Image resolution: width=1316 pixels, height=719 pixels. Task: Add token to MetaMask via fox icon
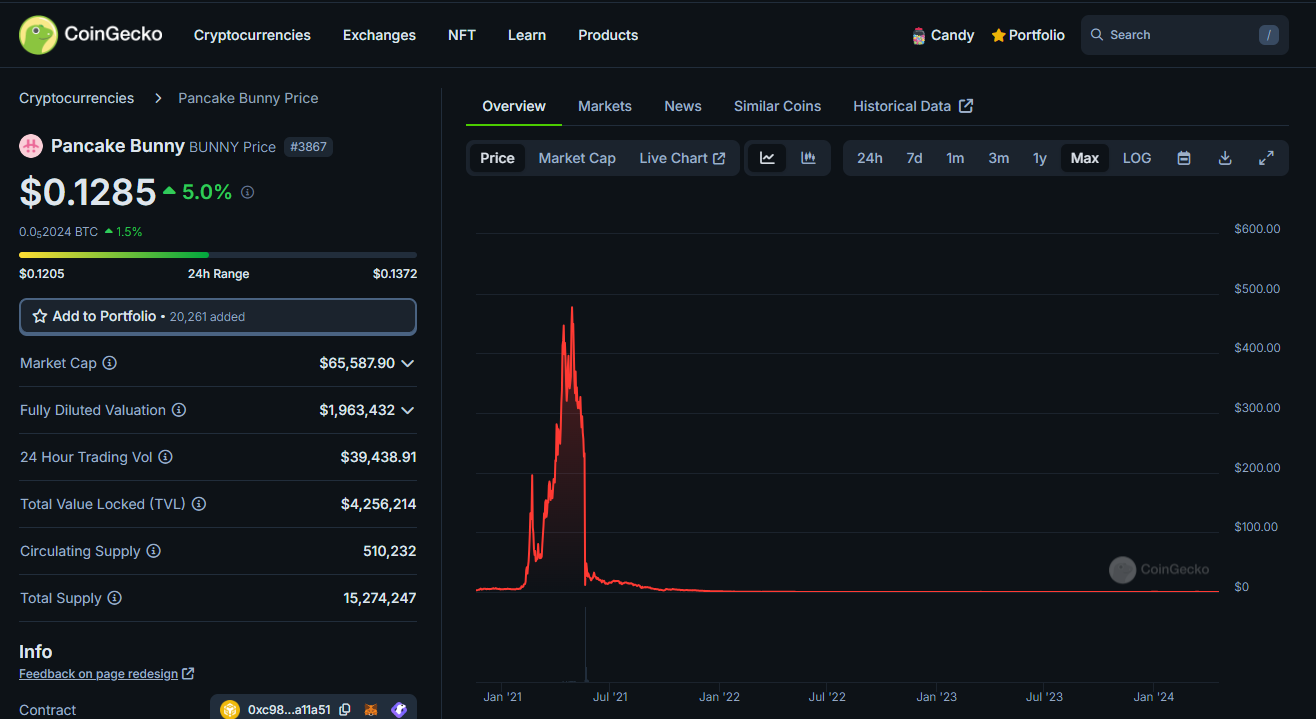pyautogui.click(x=371, y=710)
